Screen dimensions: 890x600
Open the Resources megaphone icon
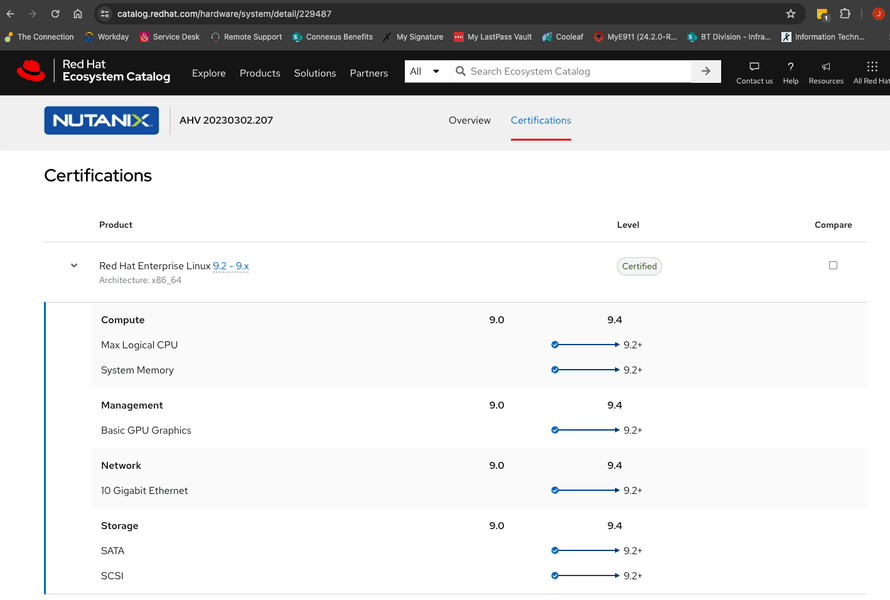(x=826, y=67)
